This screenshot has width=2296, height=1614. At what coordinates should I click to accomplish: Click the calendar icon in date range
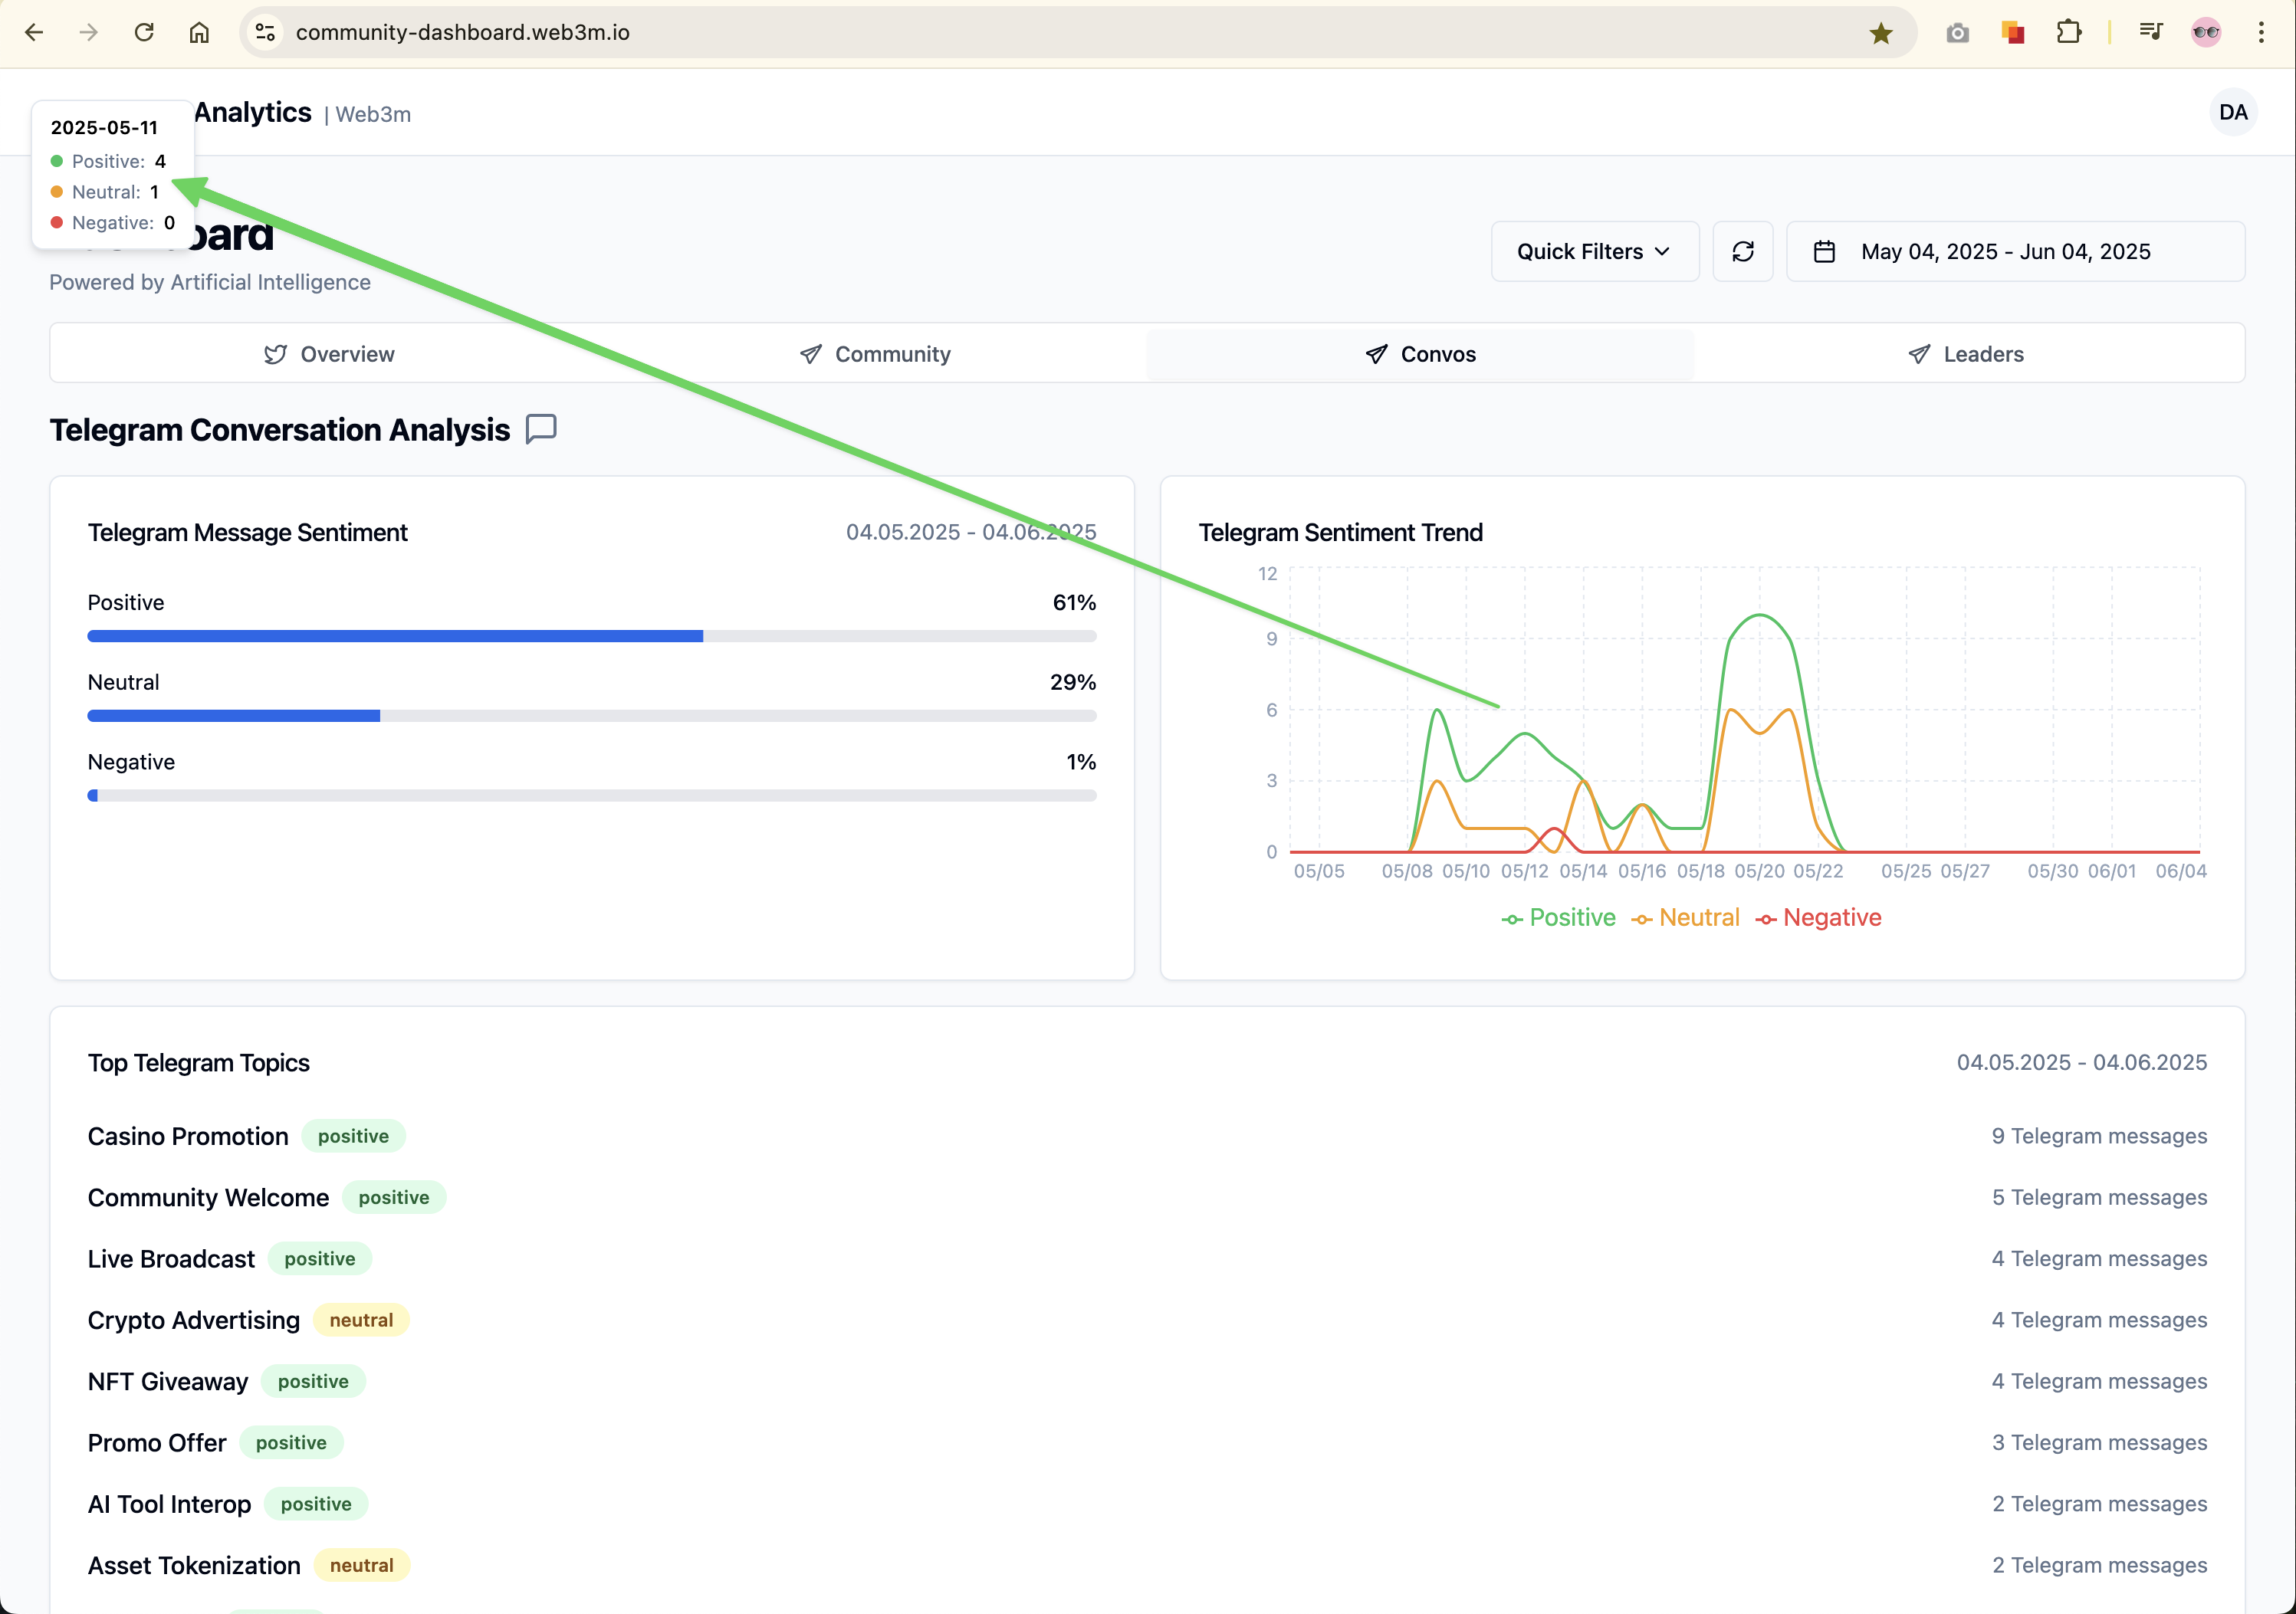1824,251
